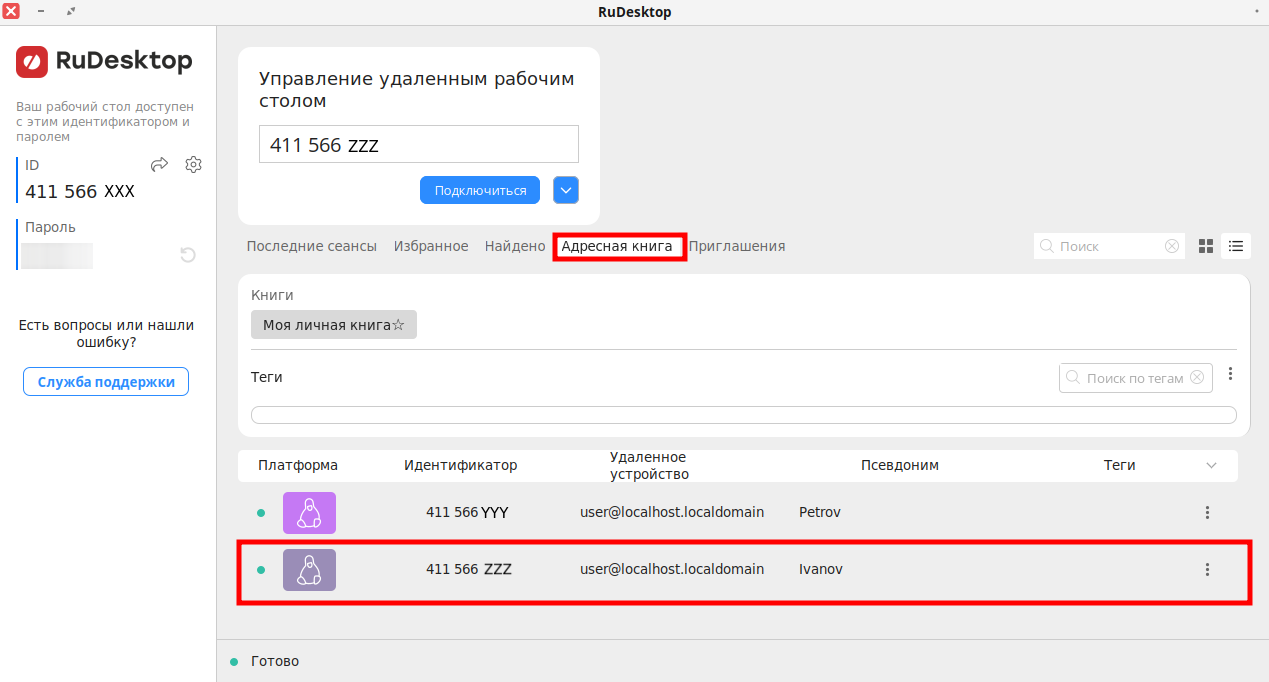Open the Избранное tab

[x=431, y=246]
